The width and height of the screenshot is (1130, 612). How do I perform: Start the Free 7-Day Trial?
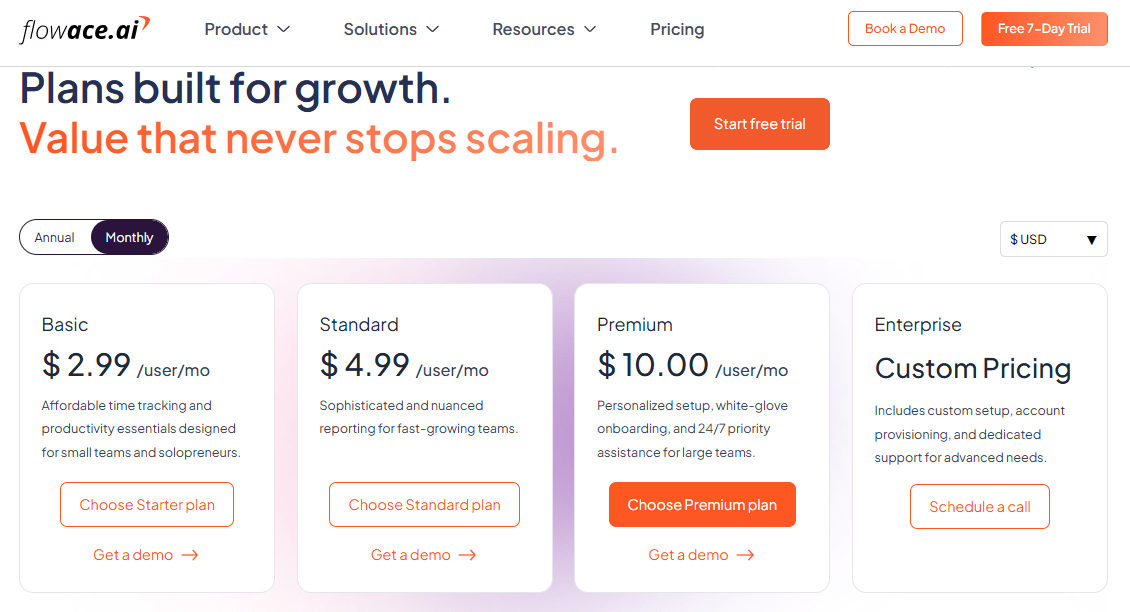(x=1044, y=29)
